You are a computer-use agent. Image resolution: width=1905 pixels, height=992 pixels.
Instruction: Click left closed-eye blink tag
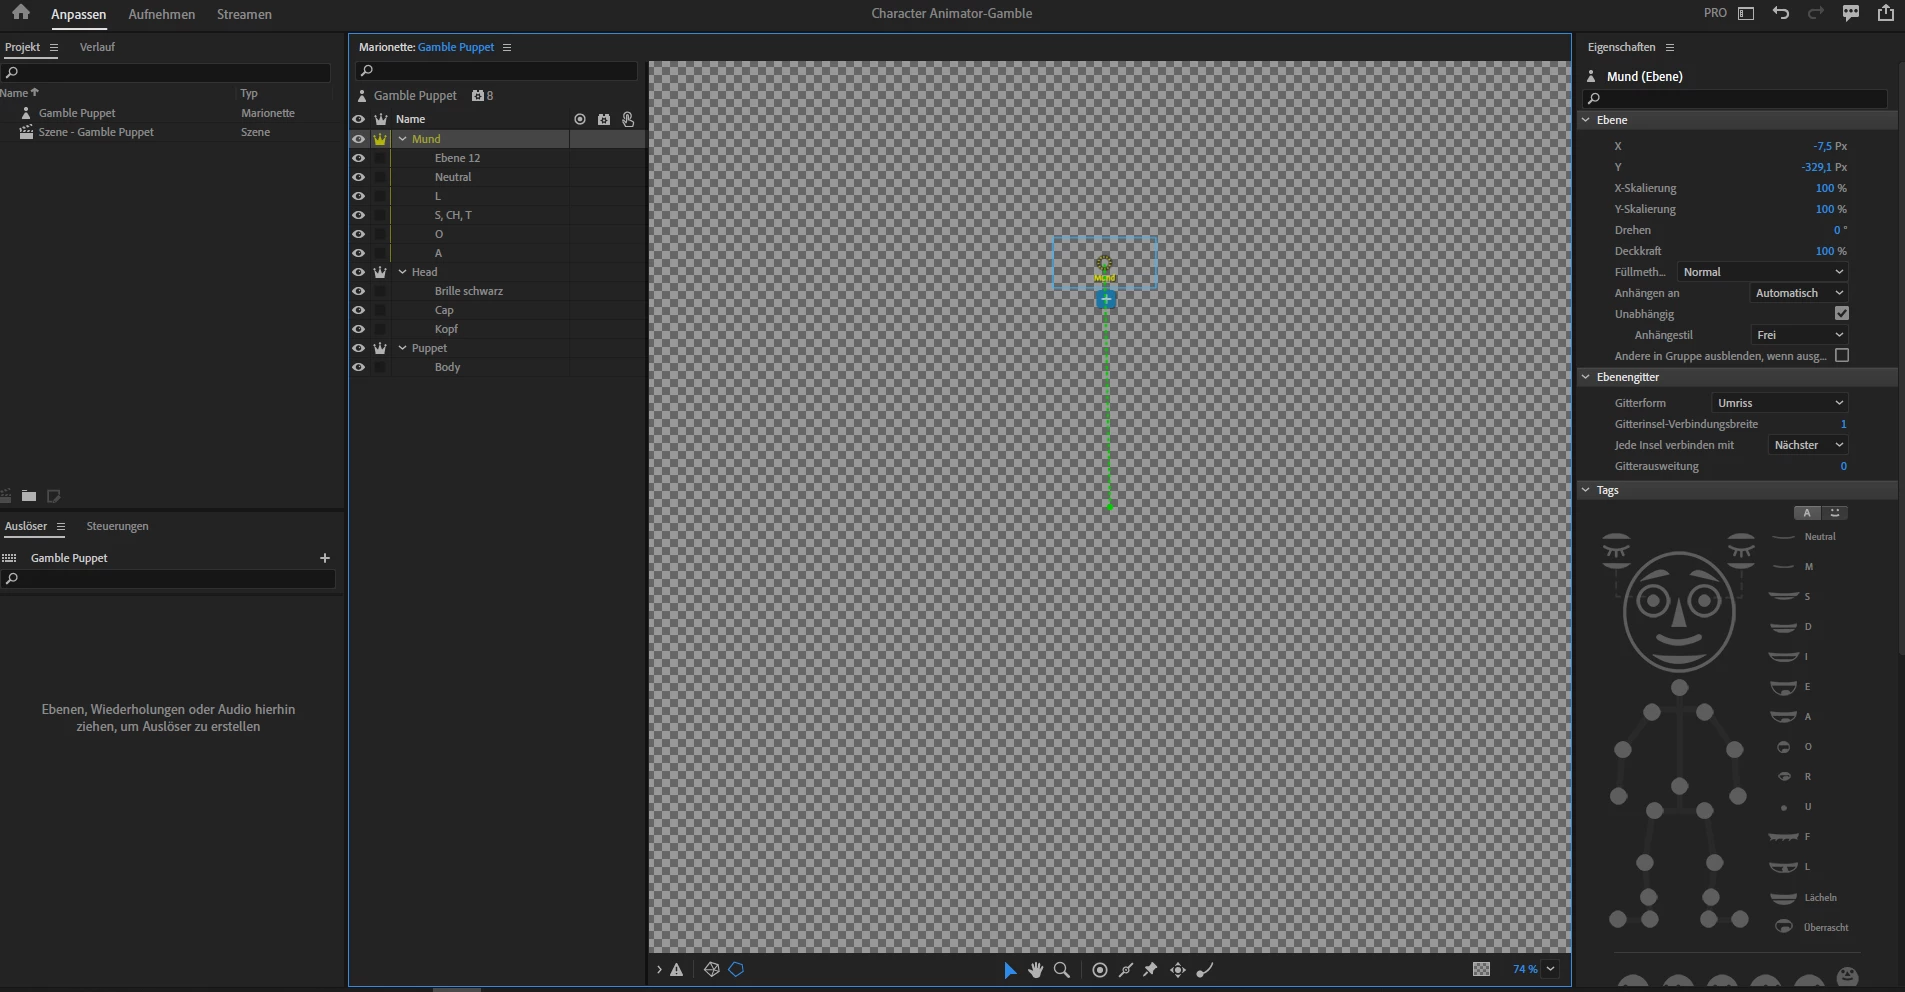pos(1616,549)
